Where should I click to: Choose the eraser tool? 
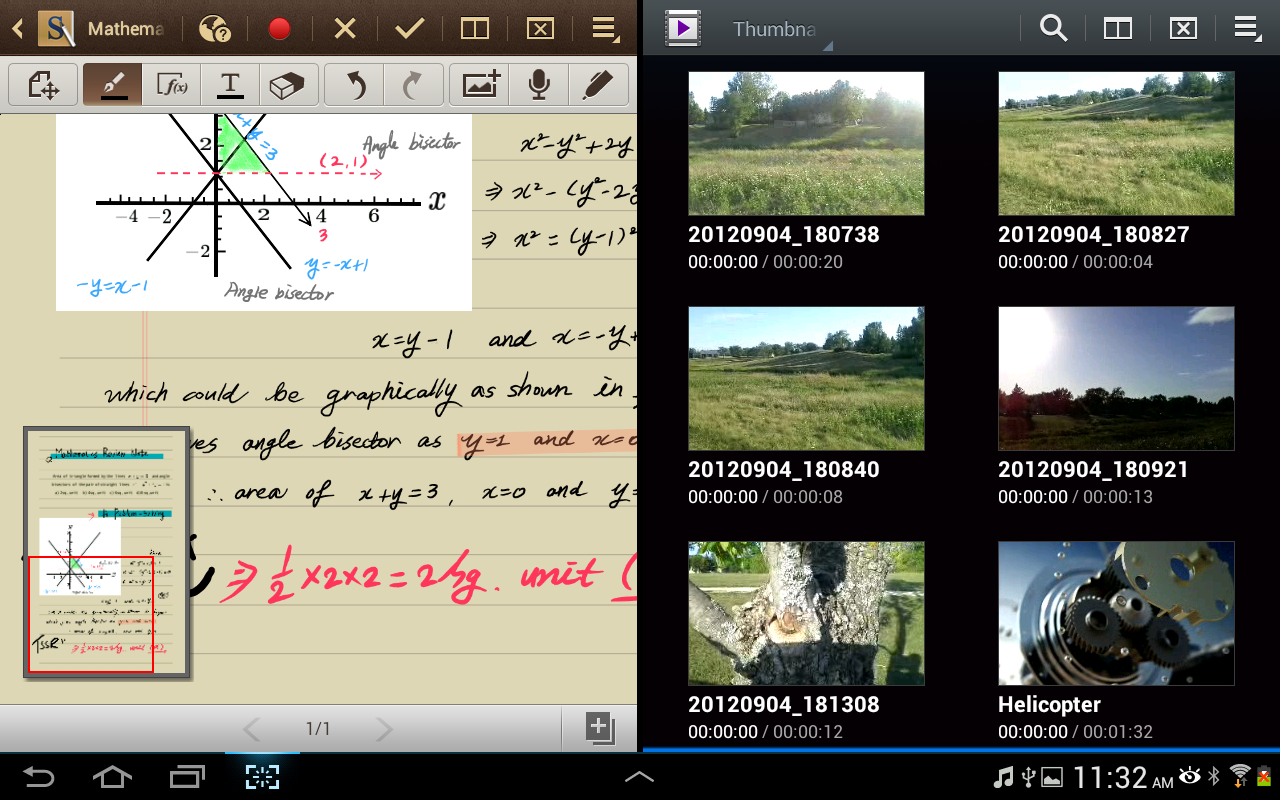coord(288,85)
